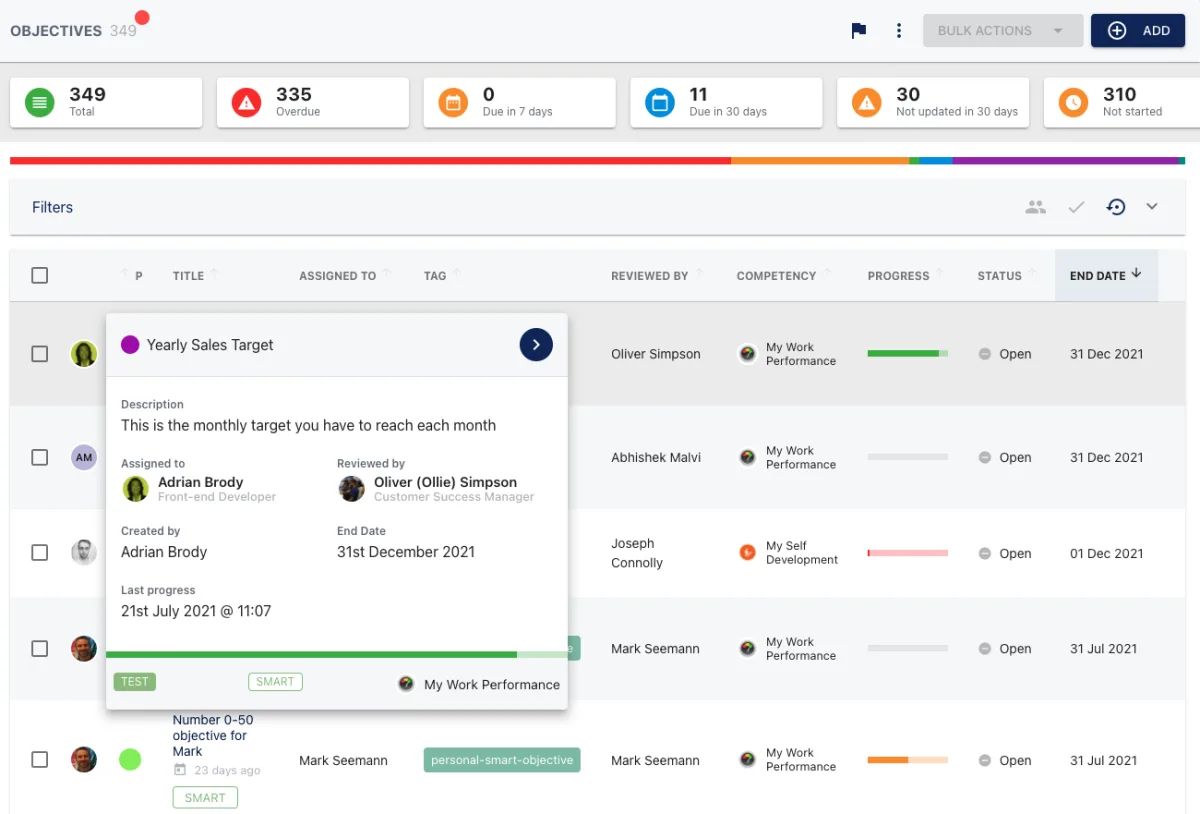Select the 310 Not started card
Image resolution: width=1200 pixels, height=814 pixels.
(1122, 102)
